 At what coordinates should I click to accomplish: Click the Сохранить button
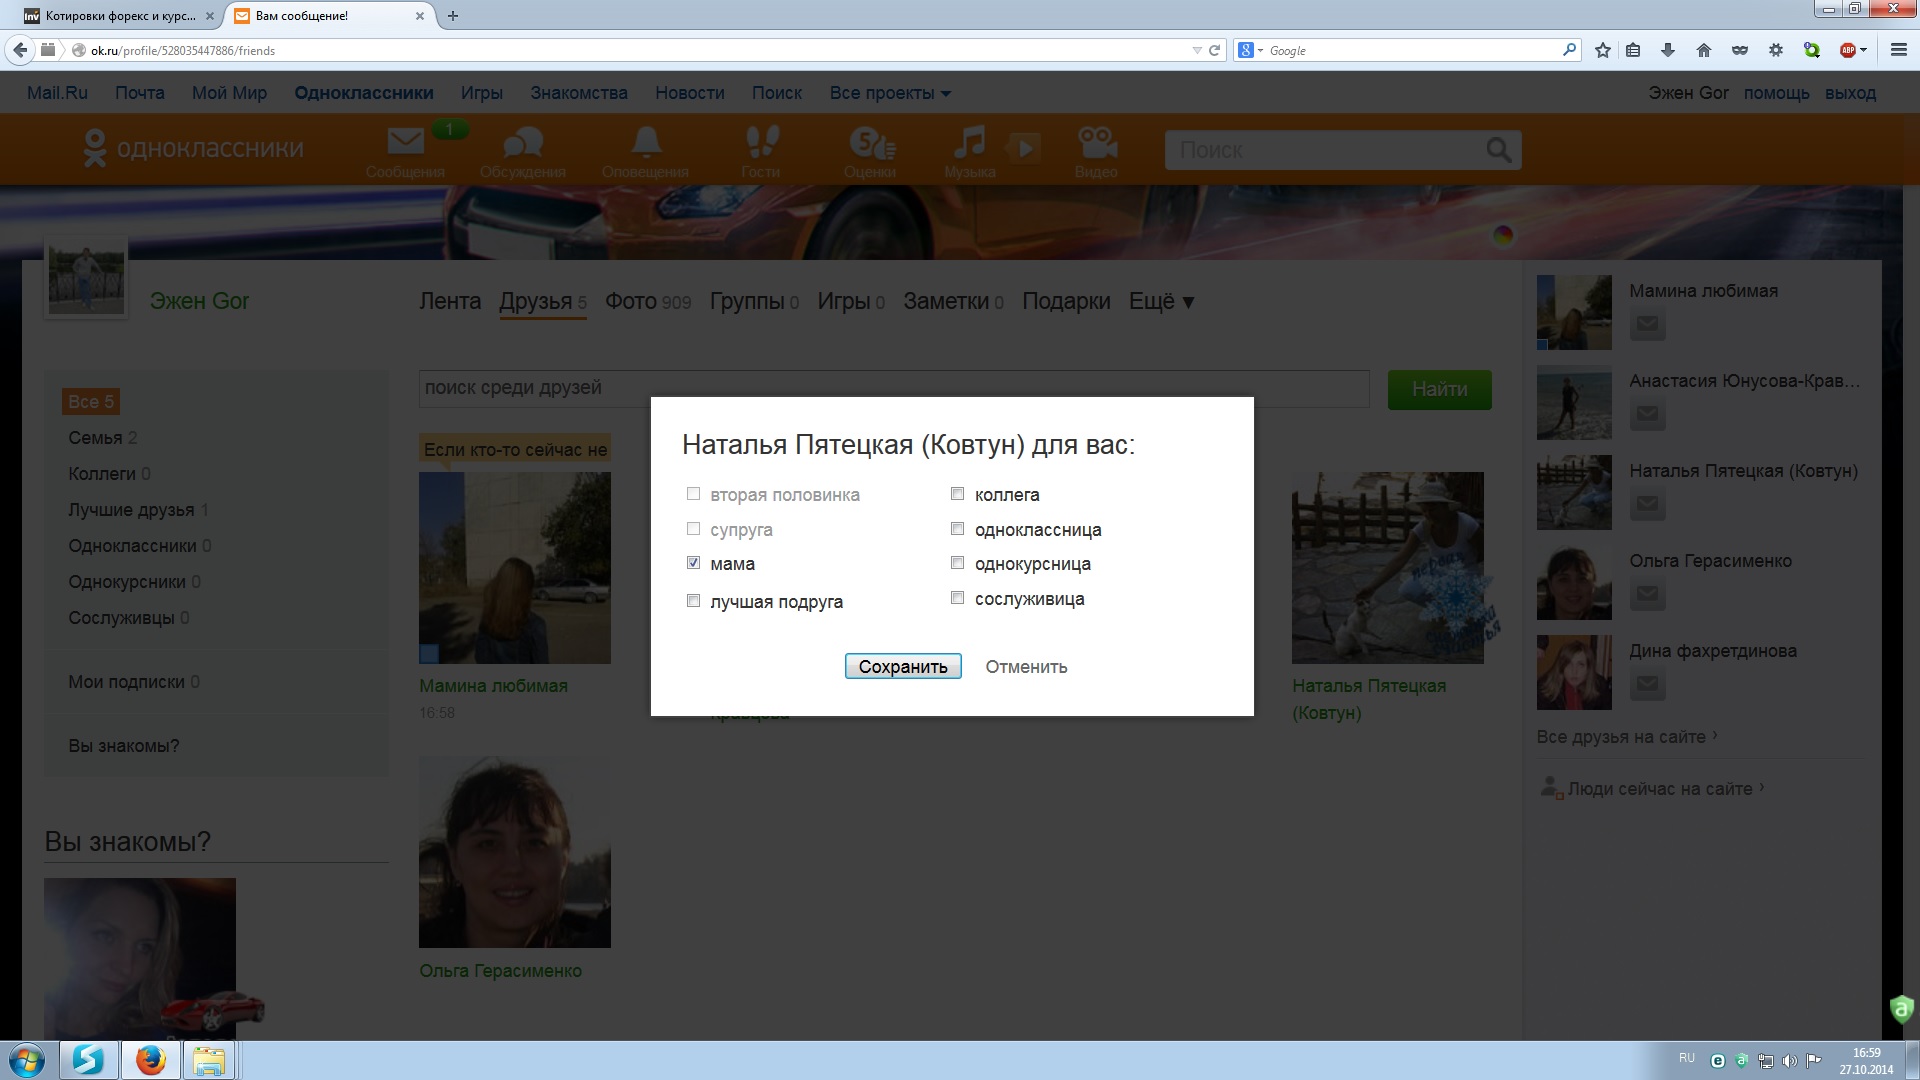coord(903,667)
